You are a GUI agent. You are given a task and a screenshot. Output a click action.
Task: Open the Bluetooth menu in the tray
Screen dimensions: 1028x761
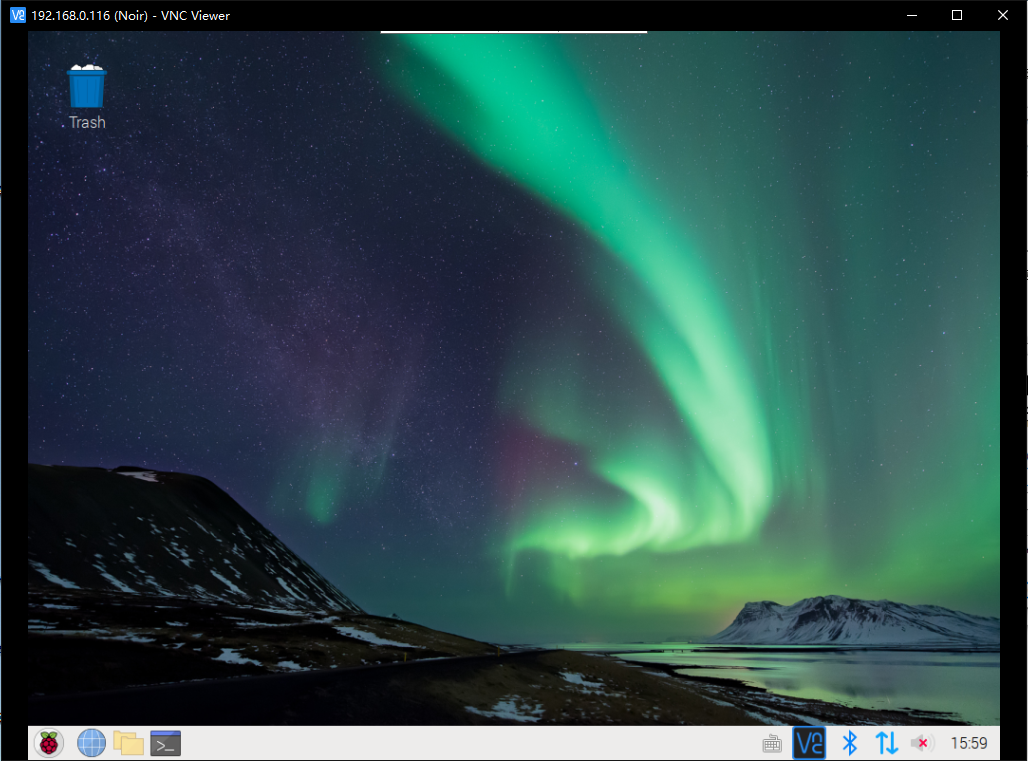(x=850, y=743)
